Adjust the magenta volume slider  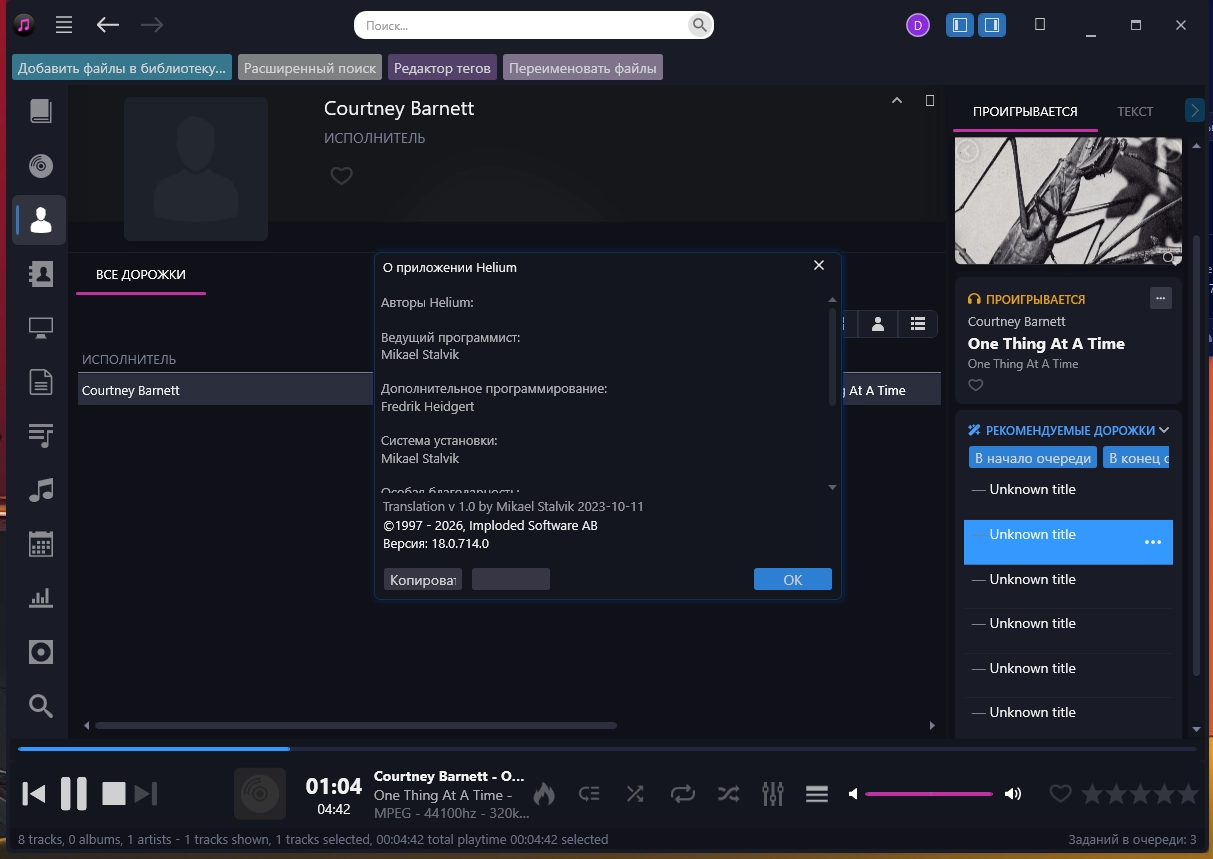[x=929, y=794]
